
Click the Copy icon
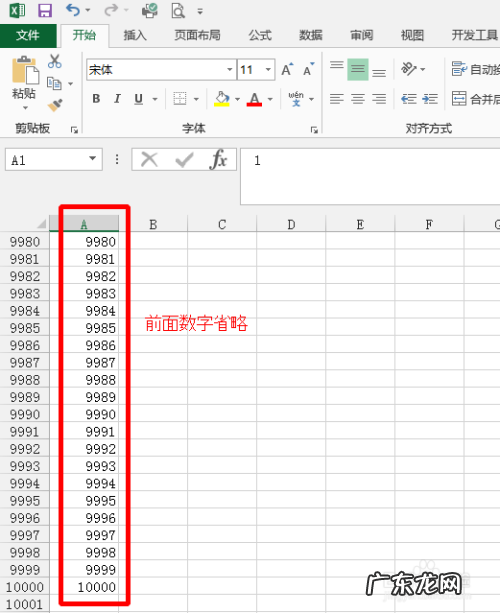[54, 83]
